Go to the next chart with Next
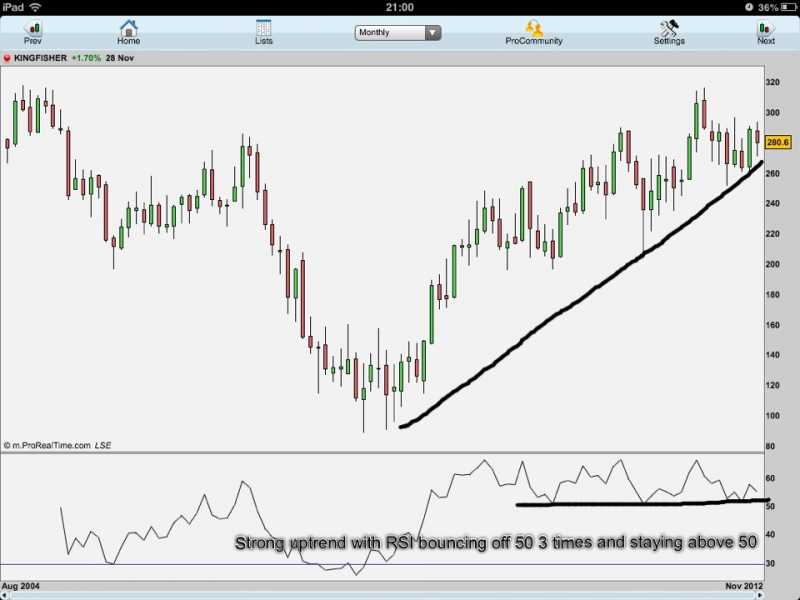Viewport: 800px width, 600px height. point(766,32)
